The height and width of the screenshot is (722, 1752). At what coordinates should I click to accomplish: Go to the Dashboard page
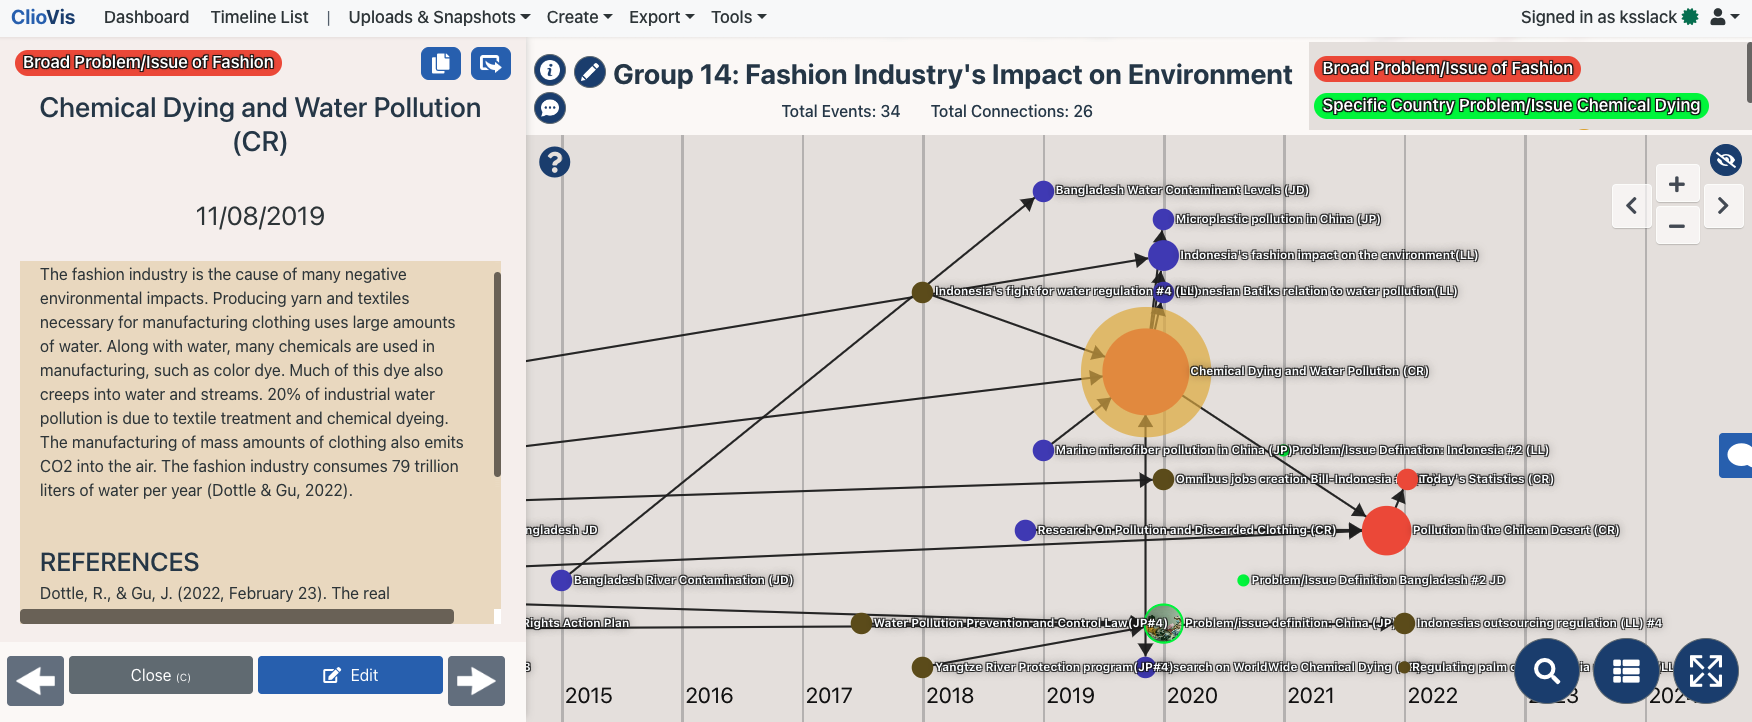146,17
